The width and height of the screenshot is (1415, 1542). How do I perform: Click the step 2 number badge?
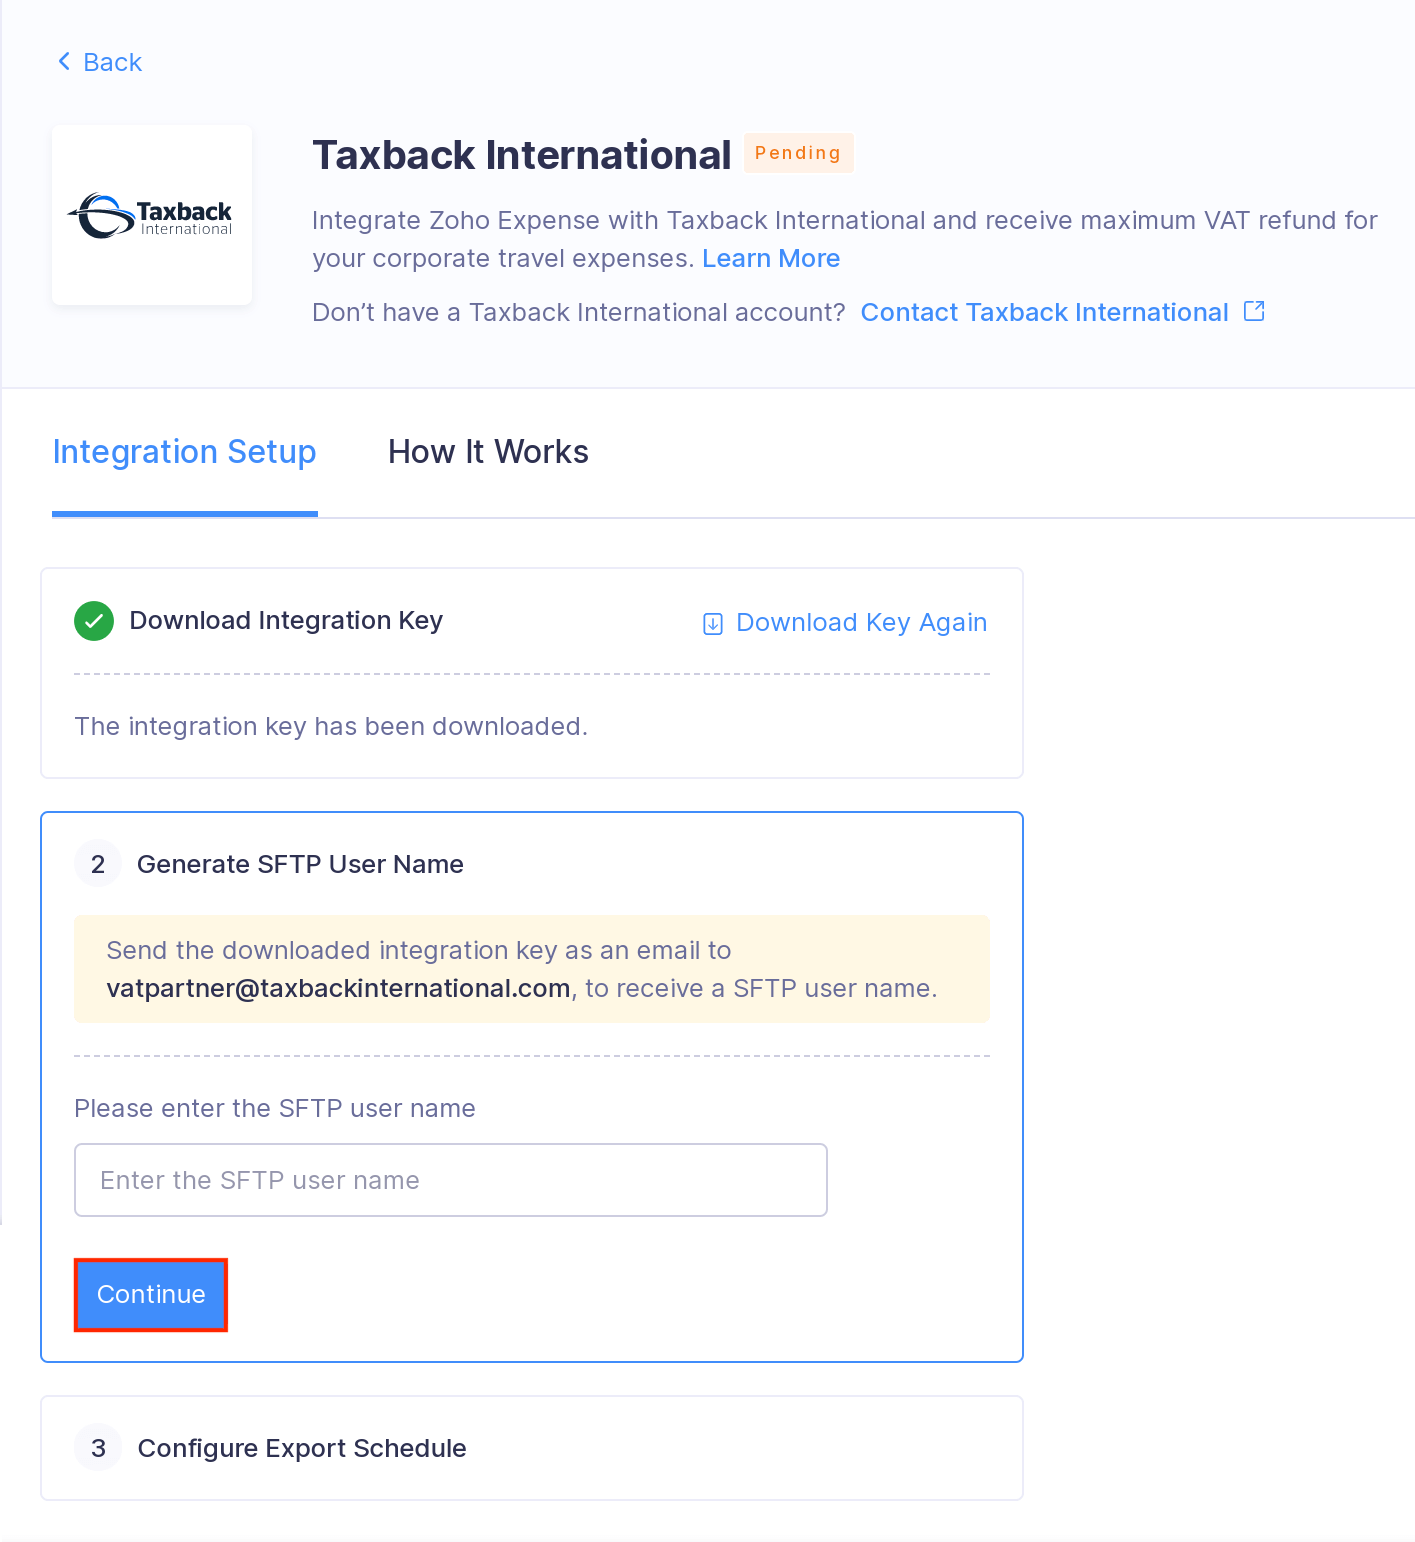click(98, 864)
